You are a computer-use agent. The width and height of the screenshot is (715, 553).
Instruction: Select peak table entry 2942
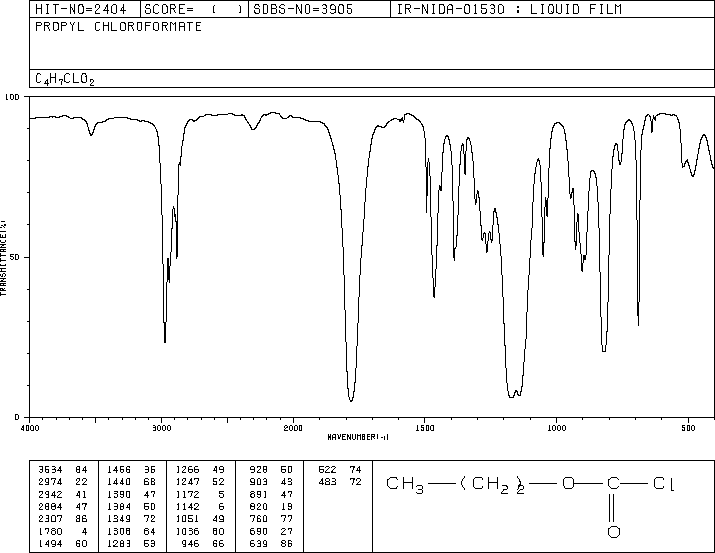click(x=63, y=494)
